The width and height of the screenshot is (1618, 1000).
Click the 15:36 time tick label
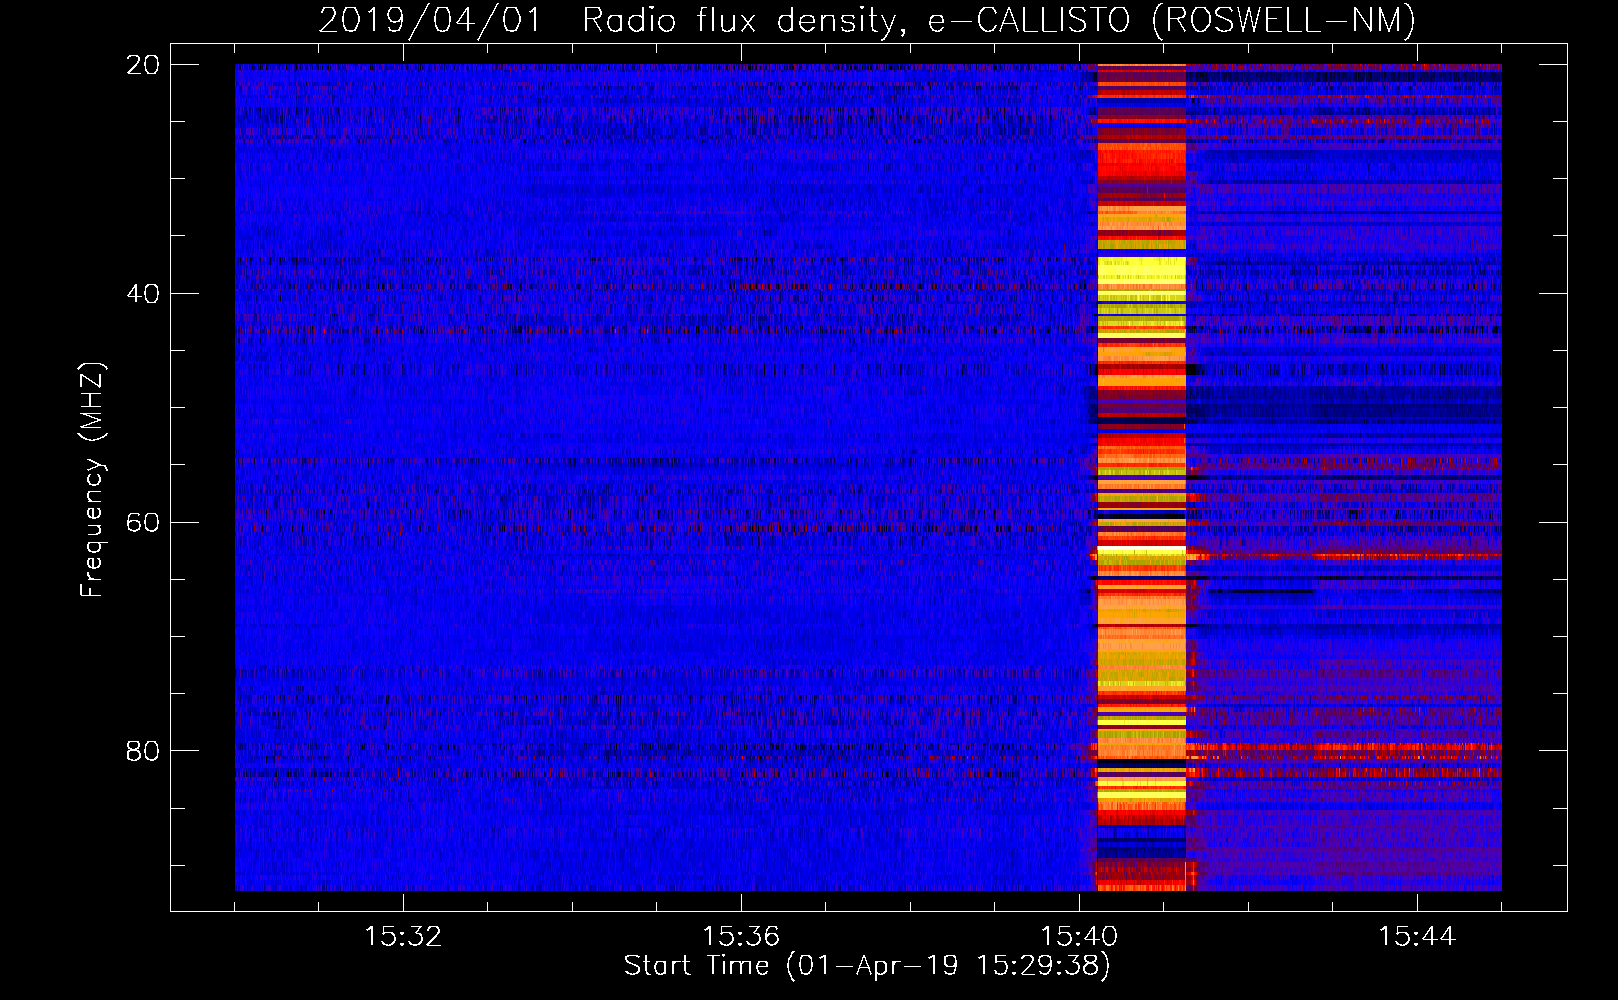click(x=741, y=937)
